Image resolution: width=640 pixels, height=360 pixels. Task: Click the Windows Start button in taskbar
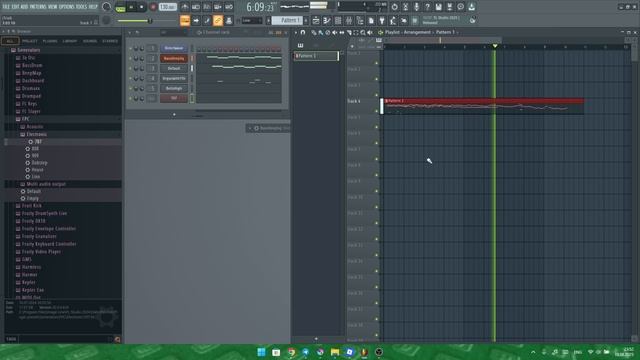(261, 352)
